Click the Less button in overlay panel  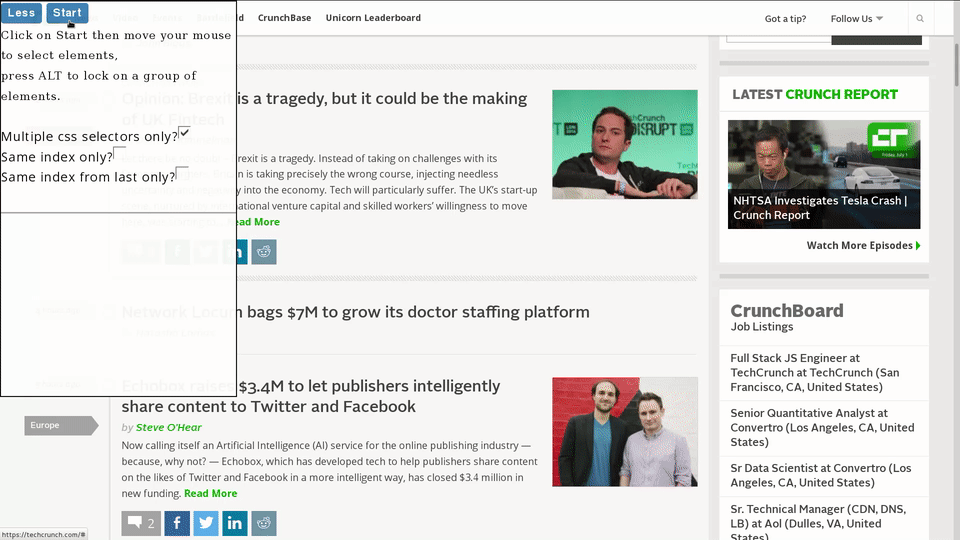click(x=21, y=12)
